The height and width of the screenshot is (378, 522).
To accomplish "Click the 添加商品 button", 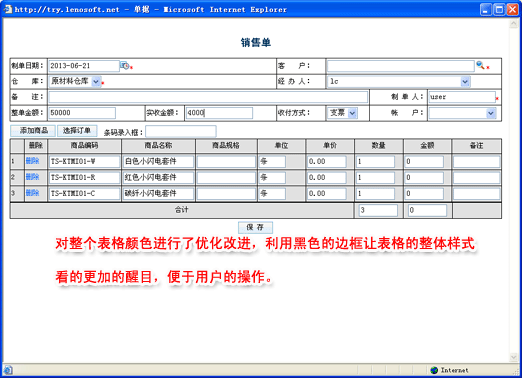I will (34, 131).
